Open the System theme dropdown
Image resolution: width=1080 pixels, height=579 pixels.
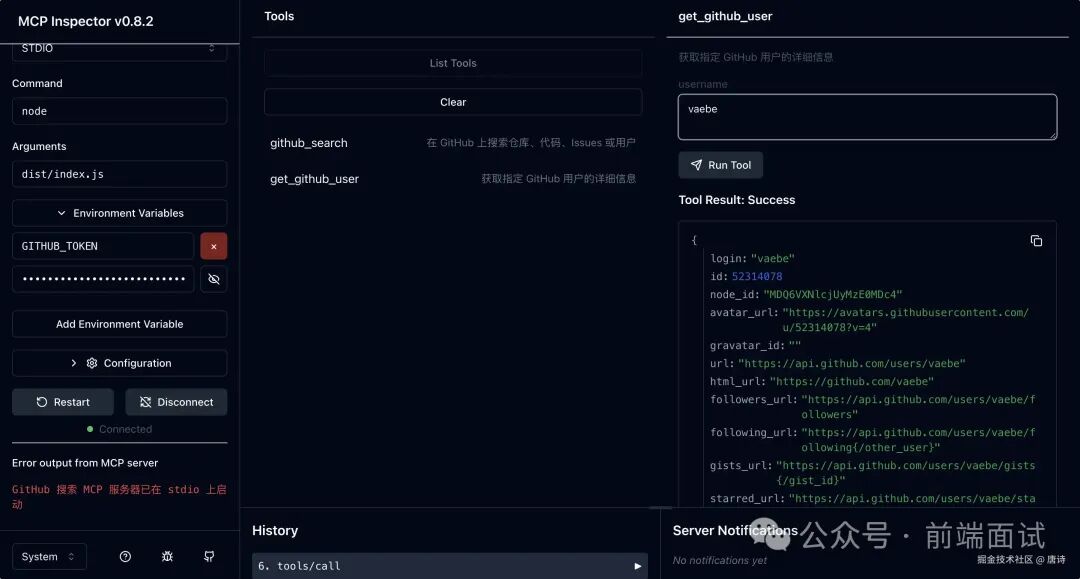tap(49, 556)
